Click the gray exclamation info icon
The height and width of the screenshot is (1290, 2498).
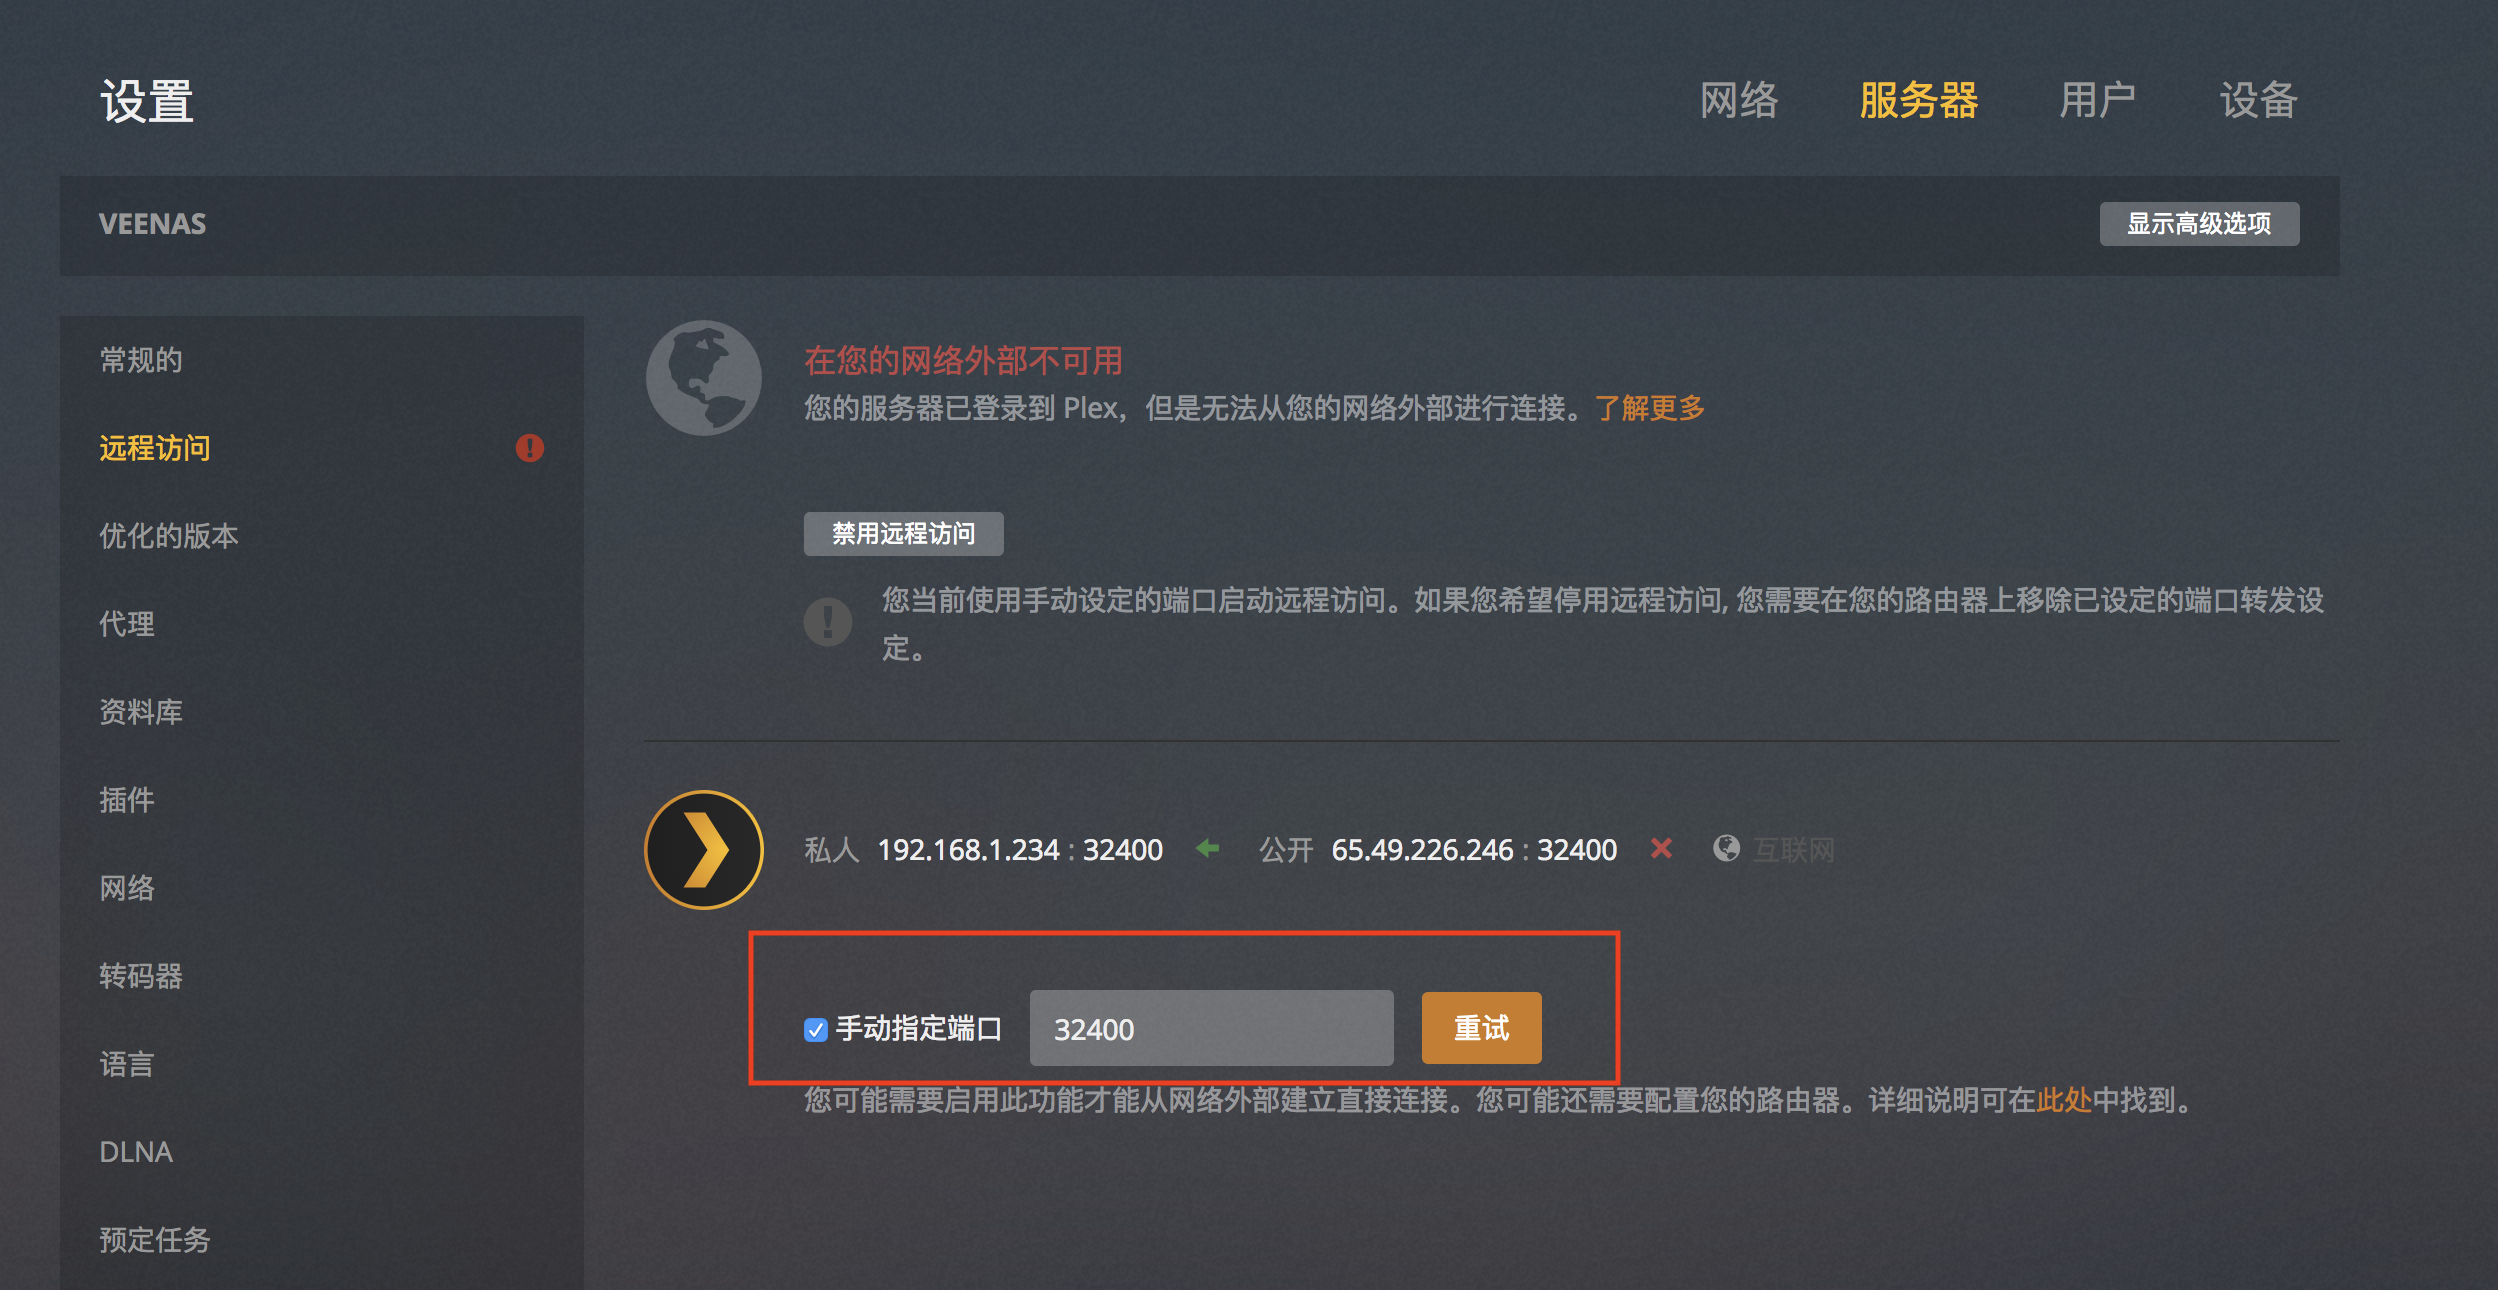828,622
